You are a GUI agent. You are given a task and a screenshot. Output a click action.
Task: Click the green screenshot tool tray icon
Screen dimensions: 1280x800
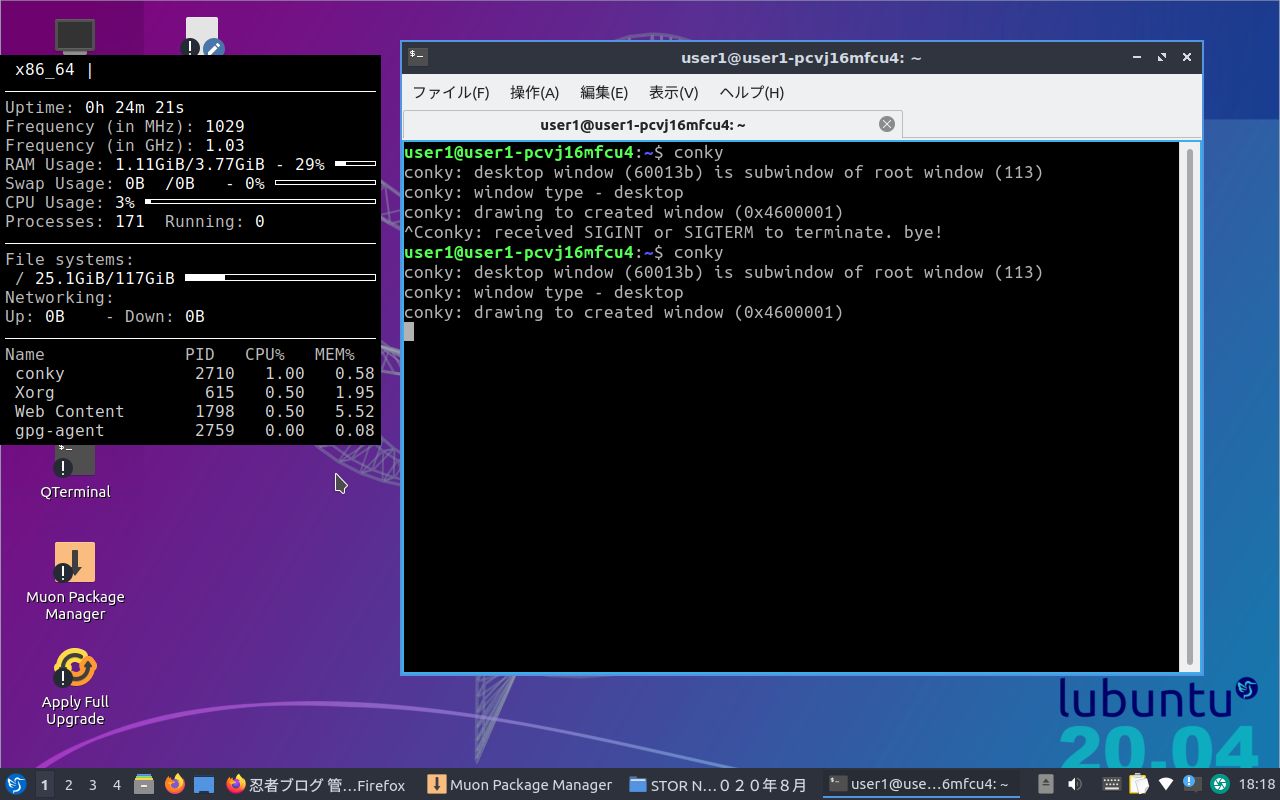point(1219,785)
